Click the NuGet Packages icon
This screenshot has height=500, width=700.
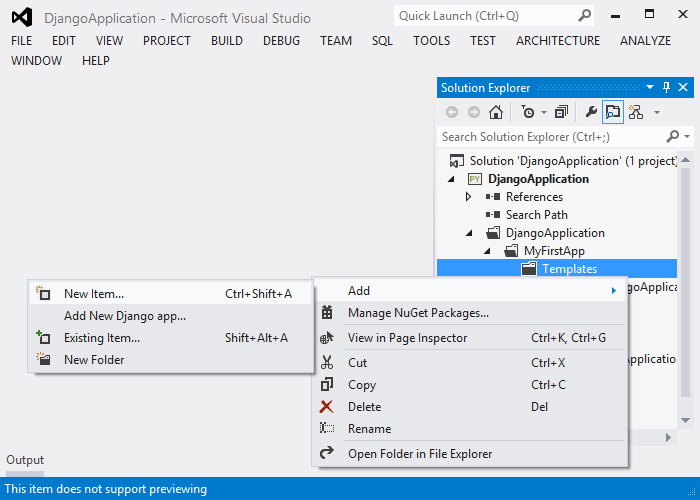pos(327,312)
